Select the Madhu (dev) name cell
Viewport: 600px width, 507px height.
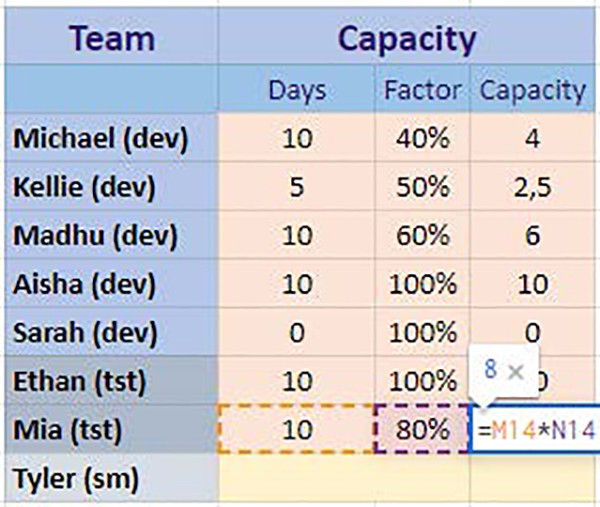96,236
